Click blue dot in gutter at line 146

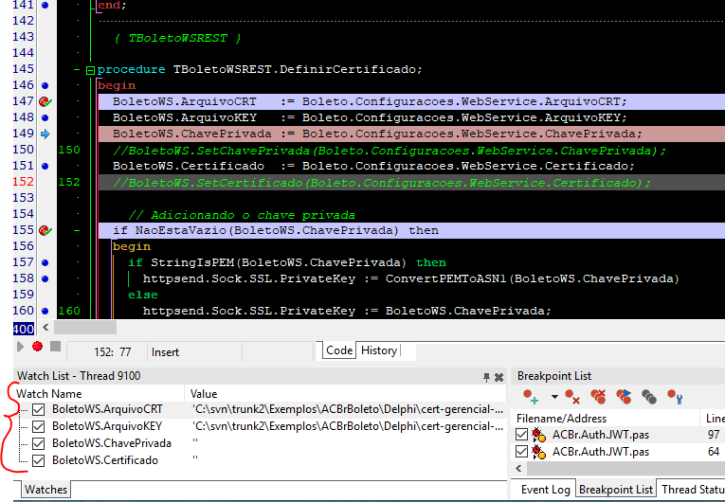tap(45, 86)
